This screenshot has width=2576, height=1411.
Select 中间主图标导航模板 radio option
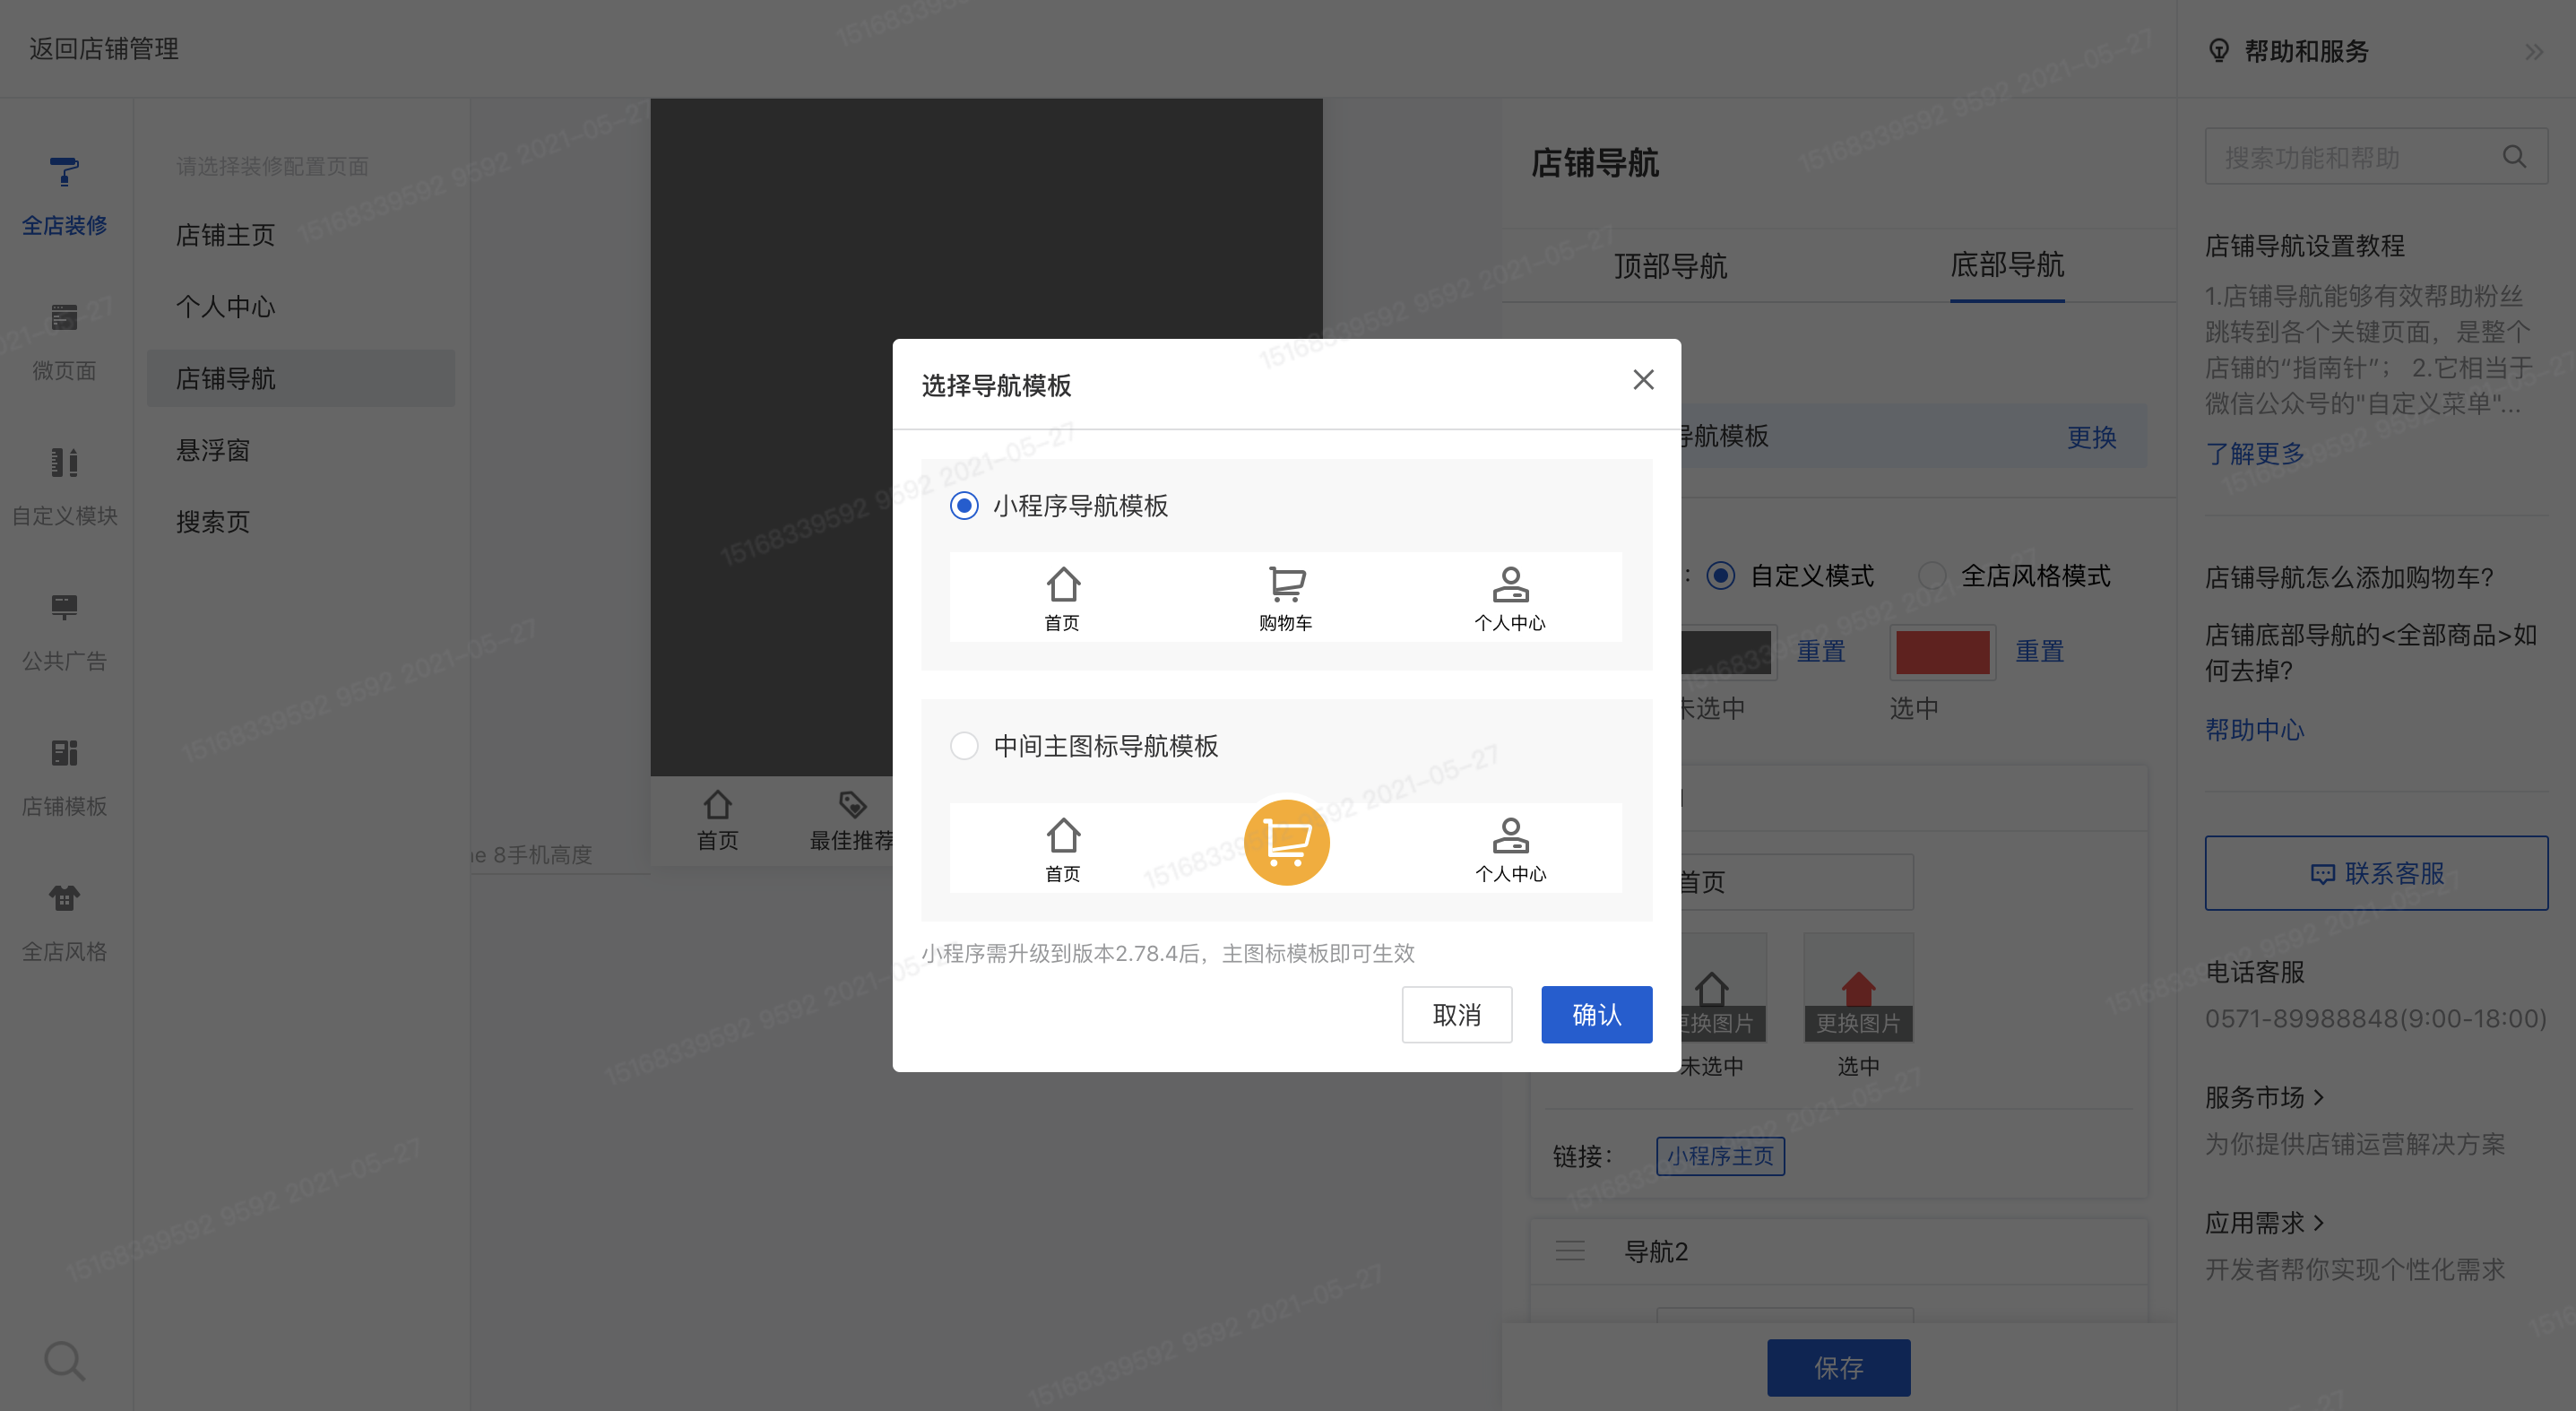click(964, 746)
